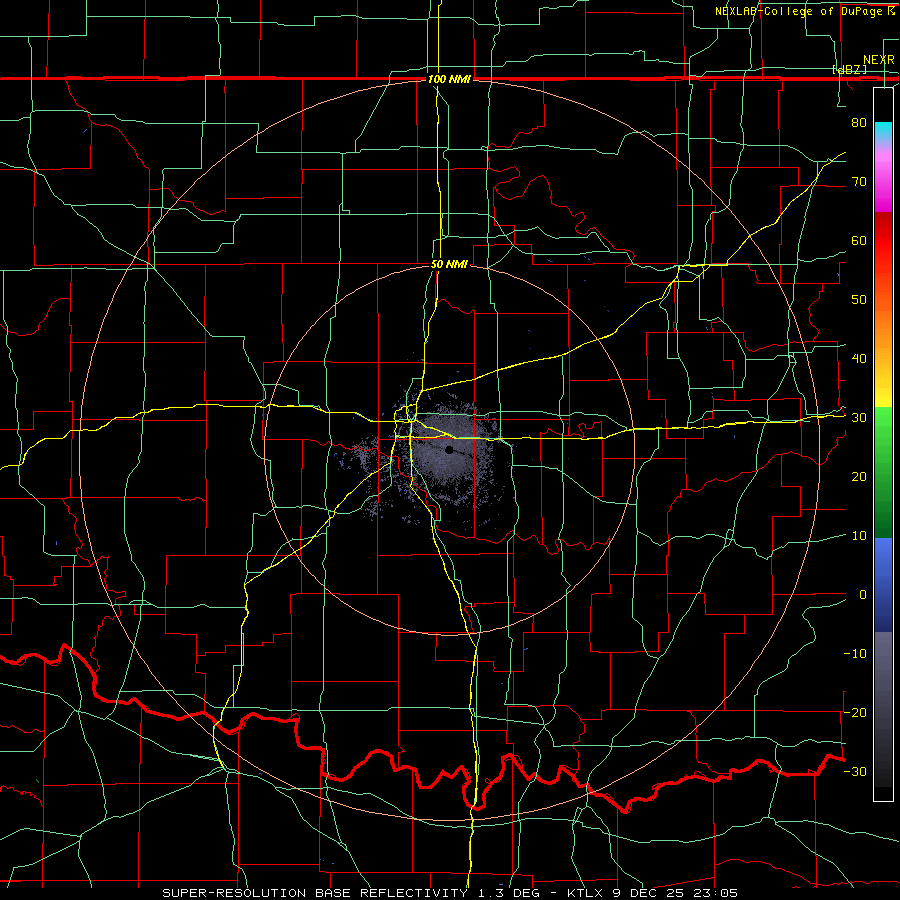Click the 10 value on reflectivity scale
This screenshot has width=900, height=900.
(859, 536)
